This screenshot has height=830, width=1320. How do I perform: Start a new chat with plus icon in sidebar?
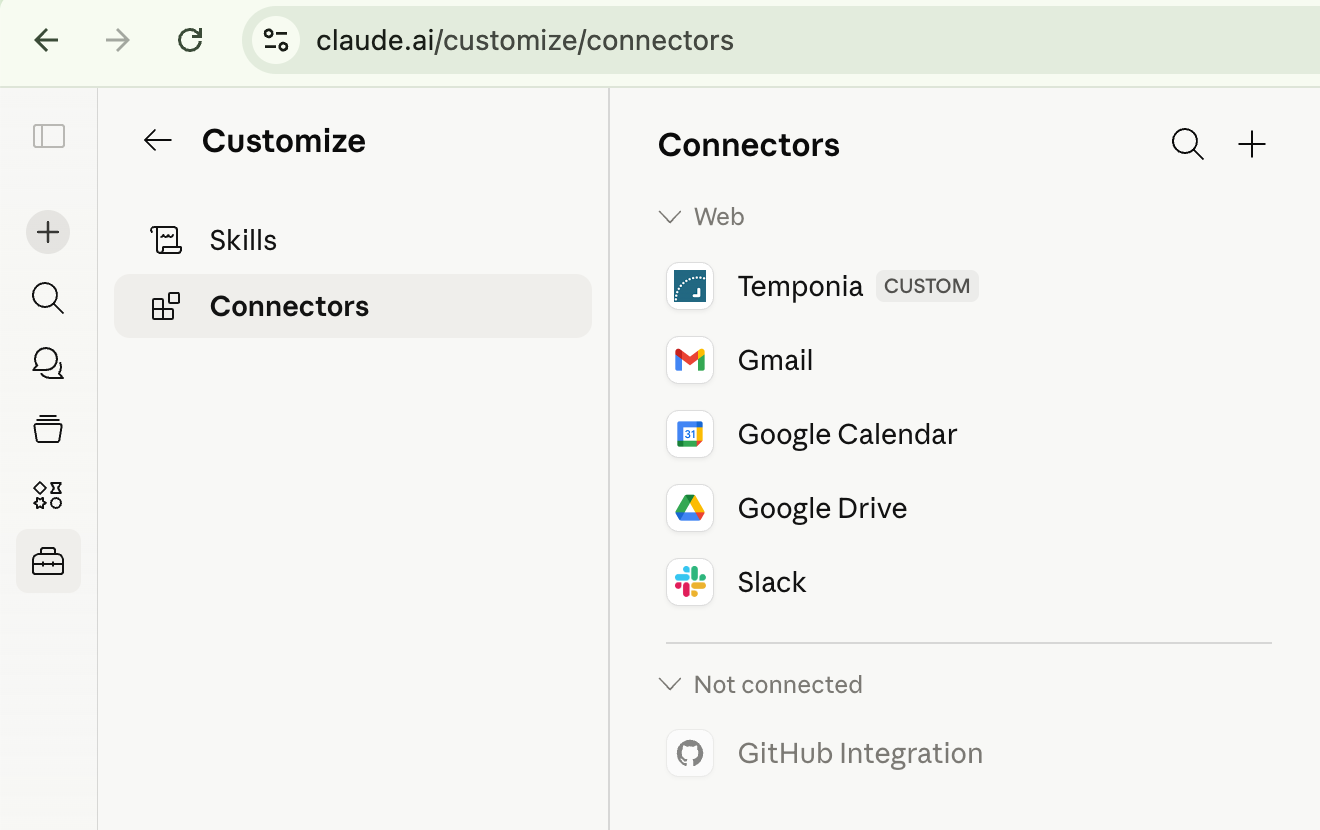tap(48, 233)
